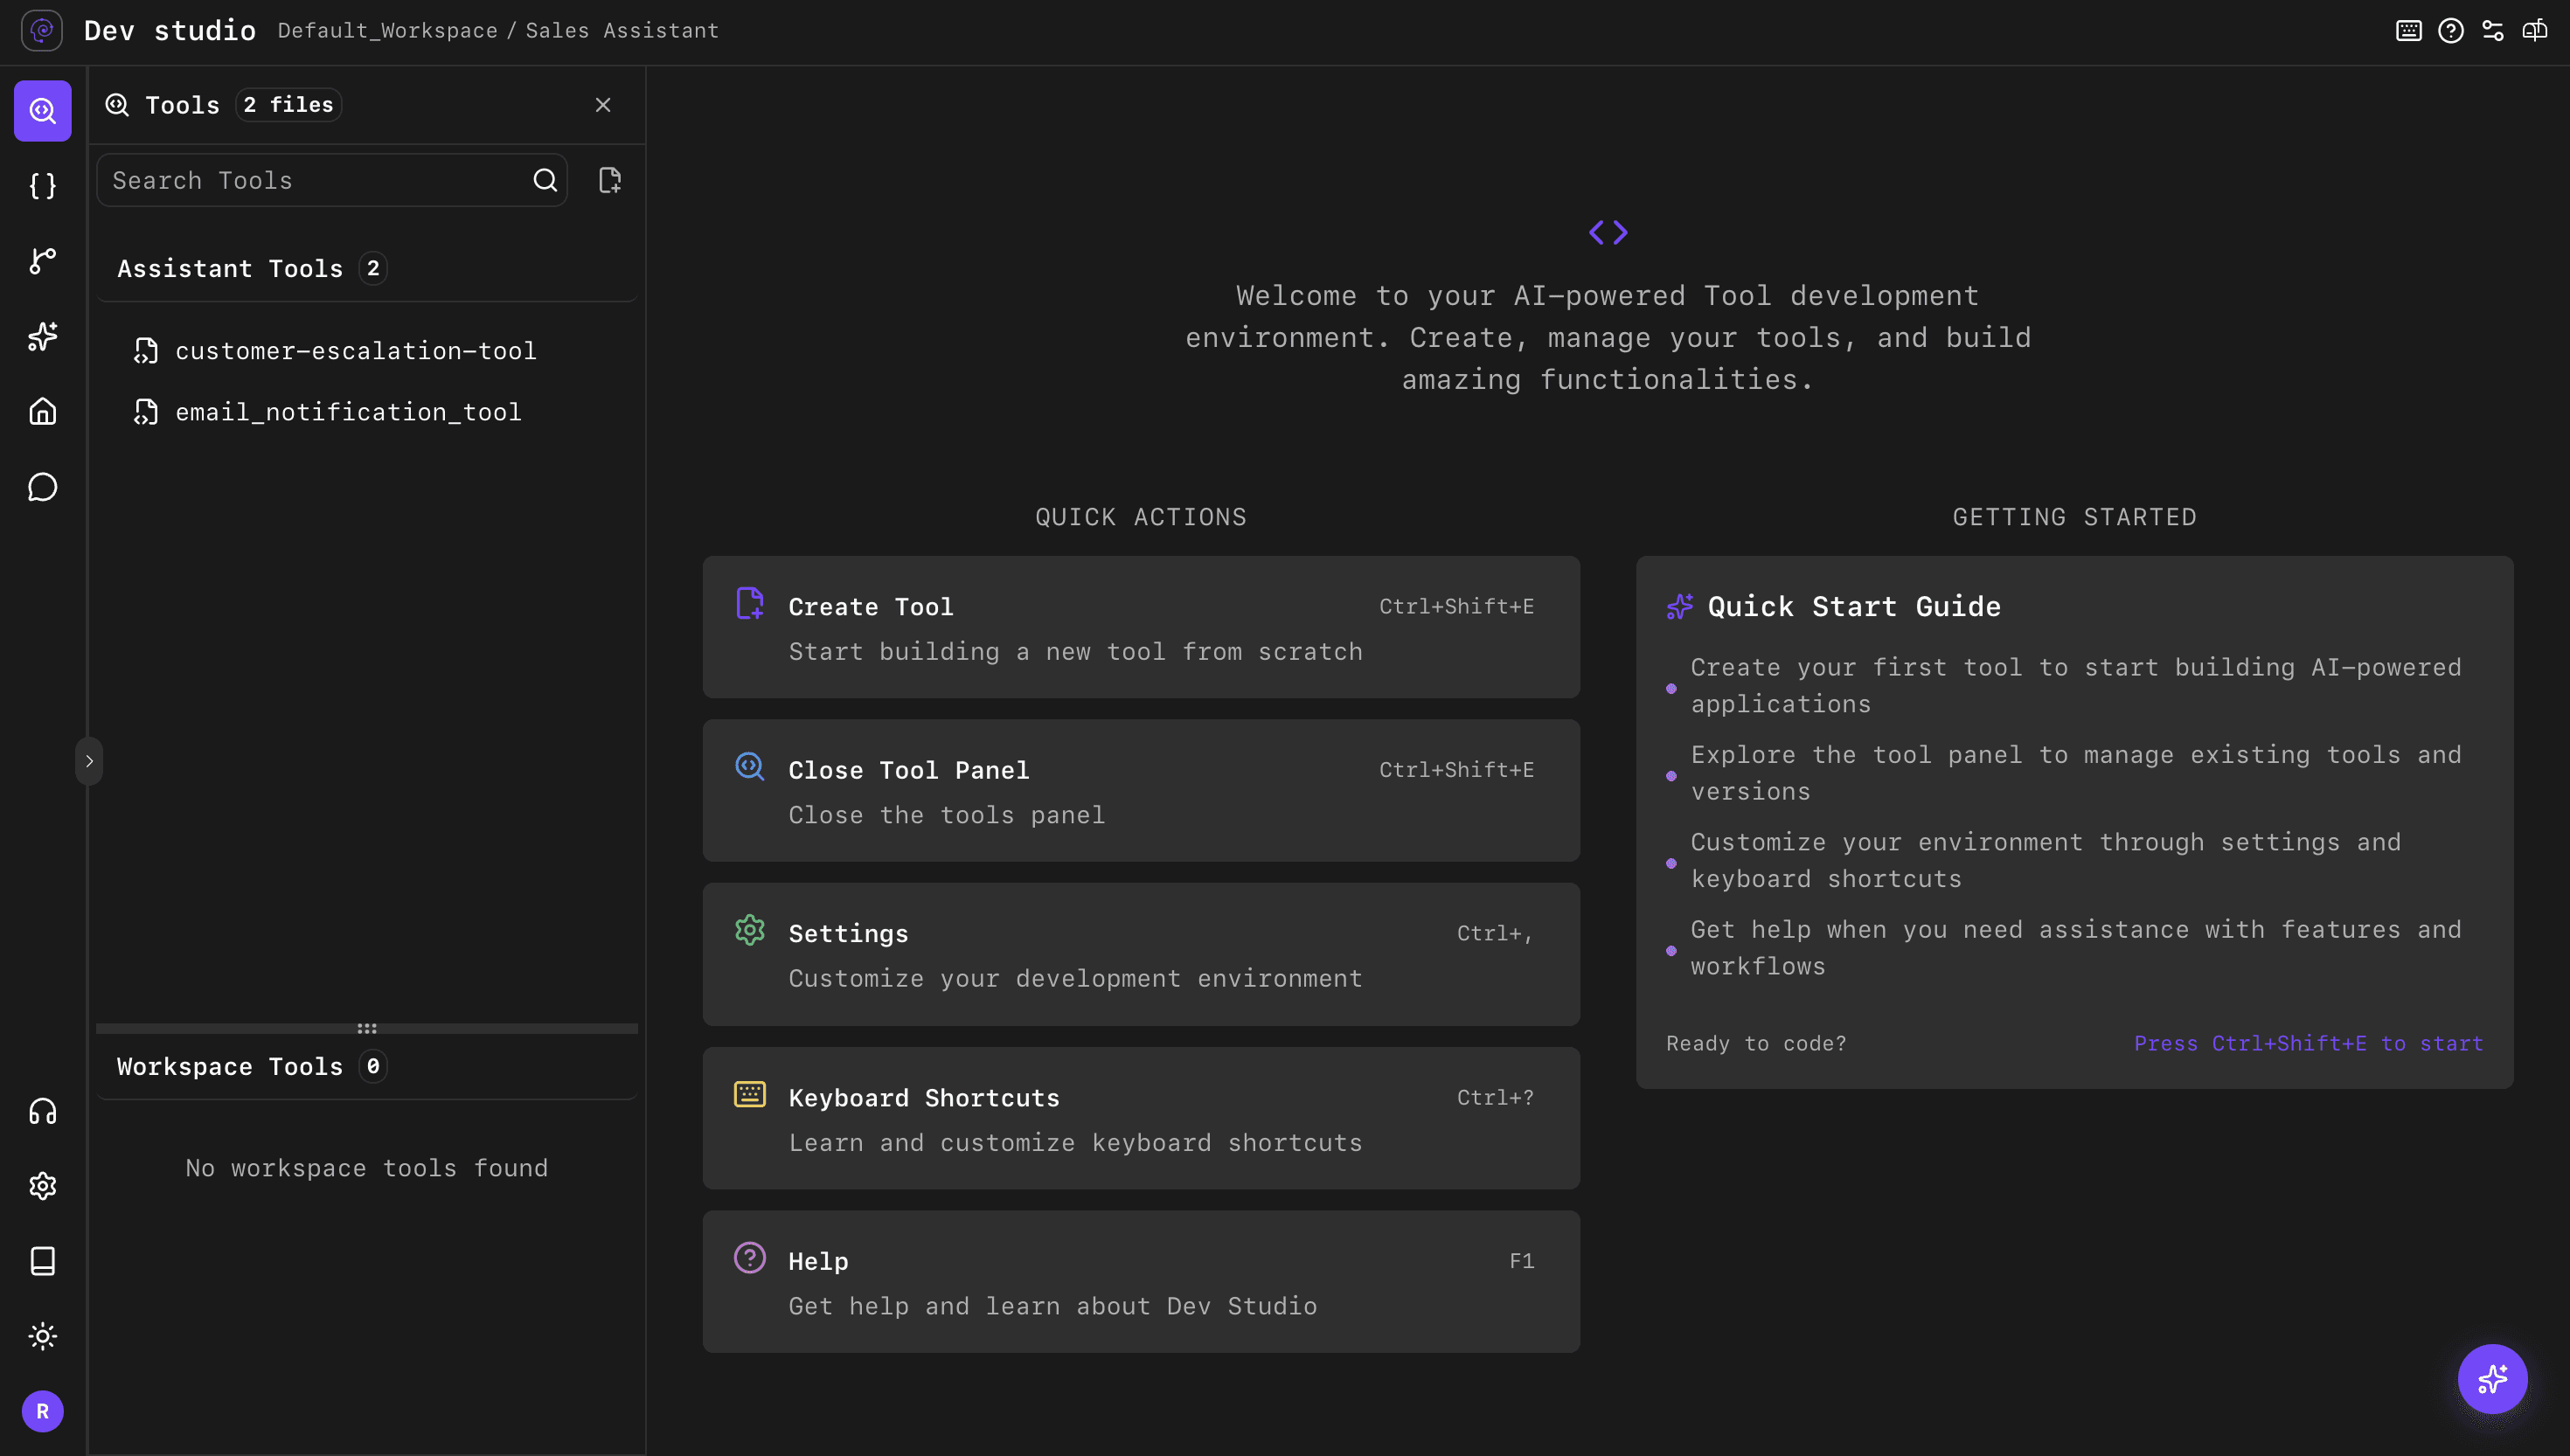This screenshot has height=1456, width=2570.
Task: Click the sidebar expand chevron handle
Action: tap(89, 761)
